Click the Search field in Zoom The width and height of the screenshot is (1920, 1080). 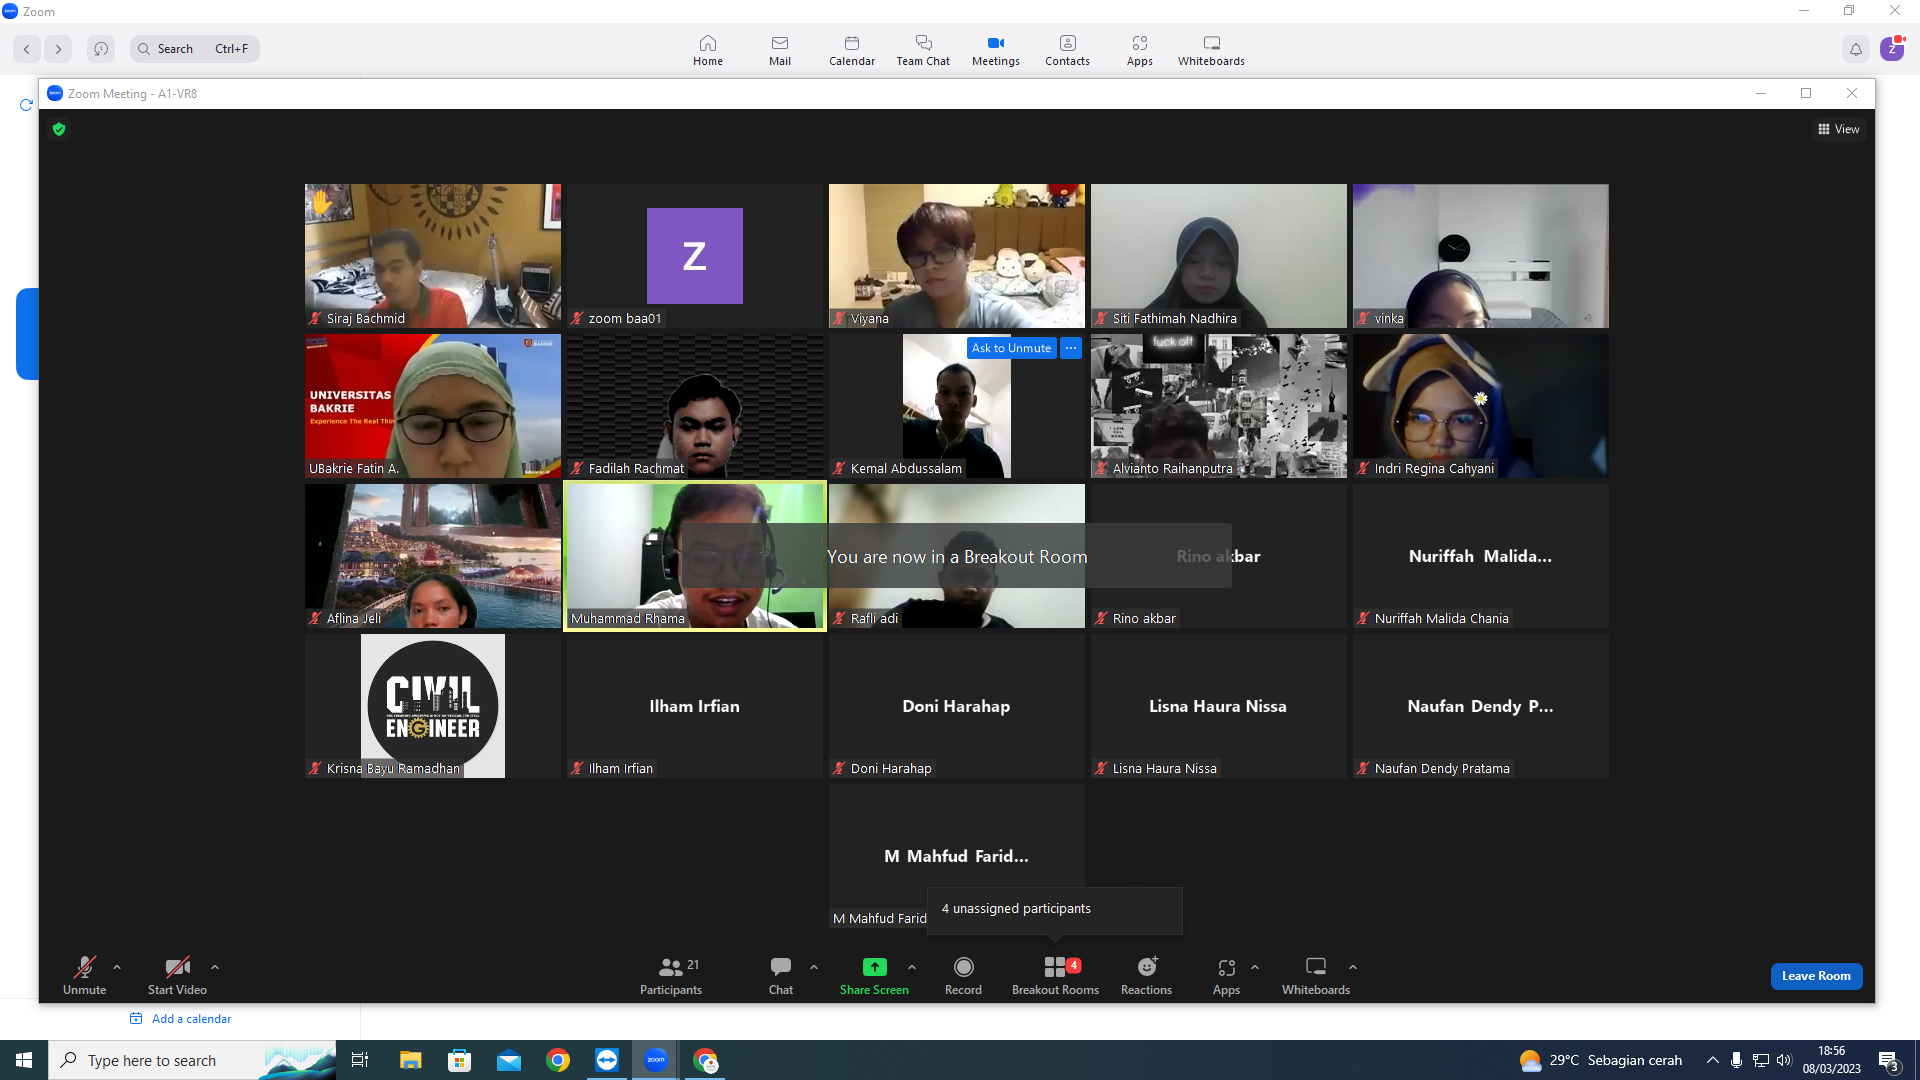(195, 48)
